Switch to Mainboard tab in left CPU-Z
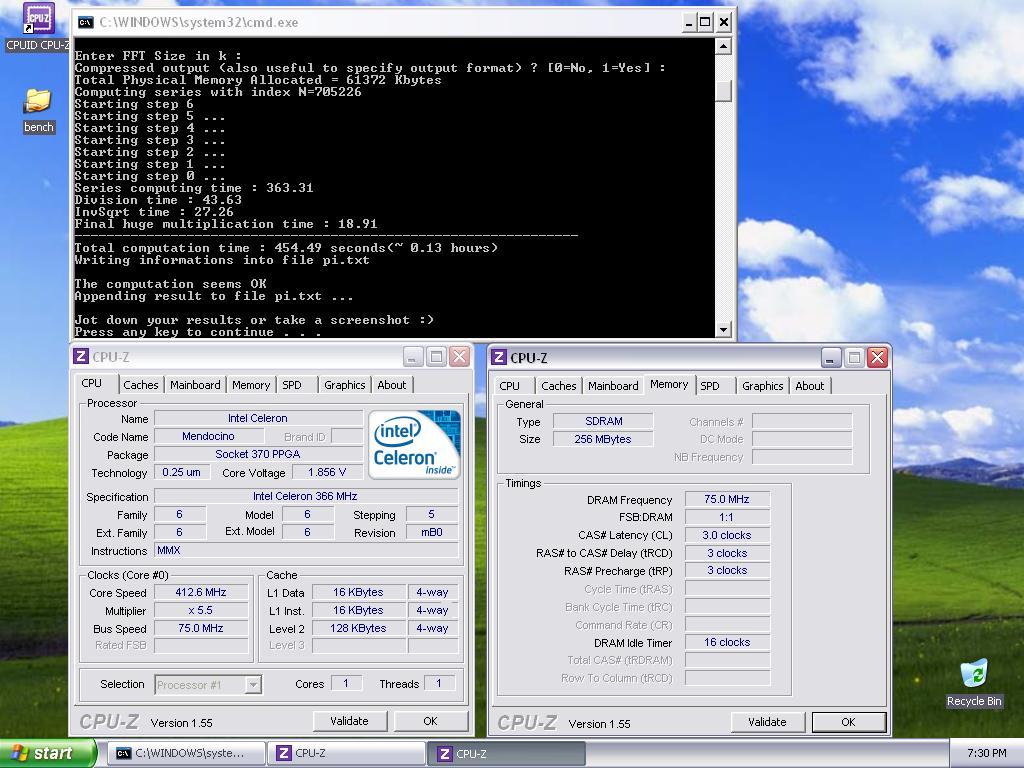The height and width of the screenshot is (768, 1024). [x=195, y=385]
